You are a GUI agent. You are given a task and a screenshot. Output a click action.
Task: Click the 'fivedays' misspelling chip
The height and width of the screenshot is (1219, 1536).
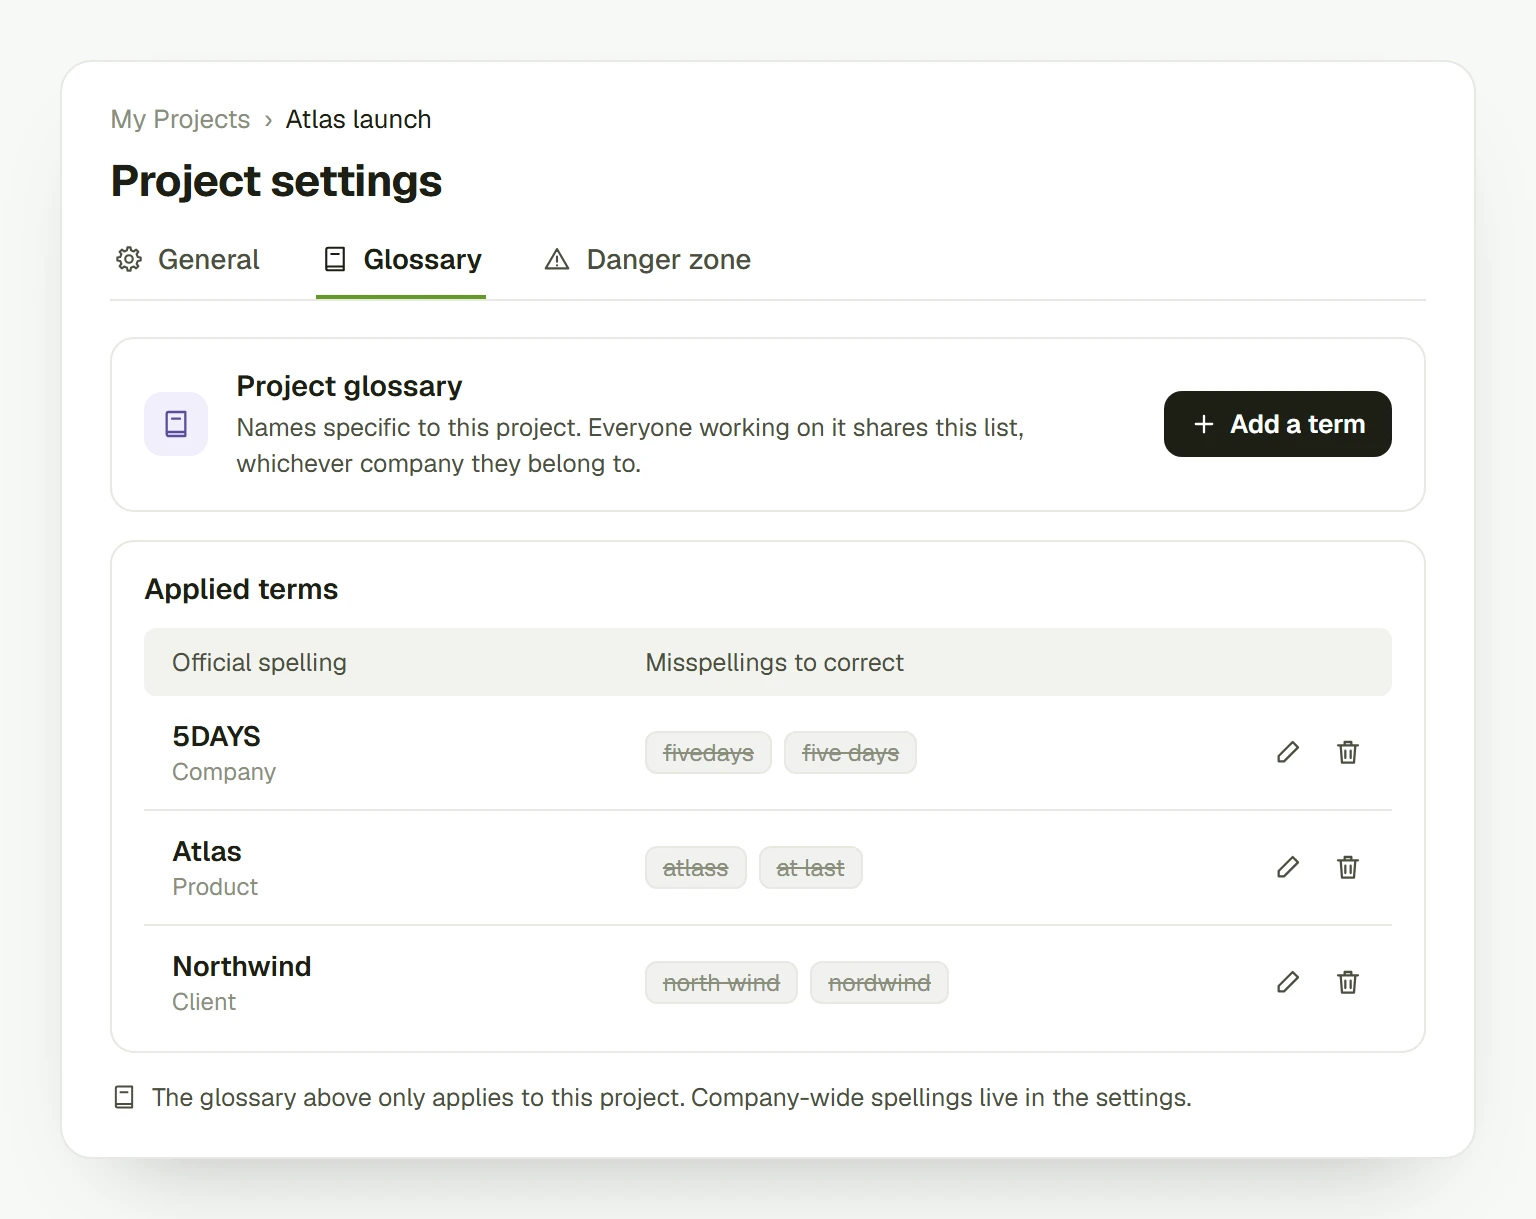[708, 753]
